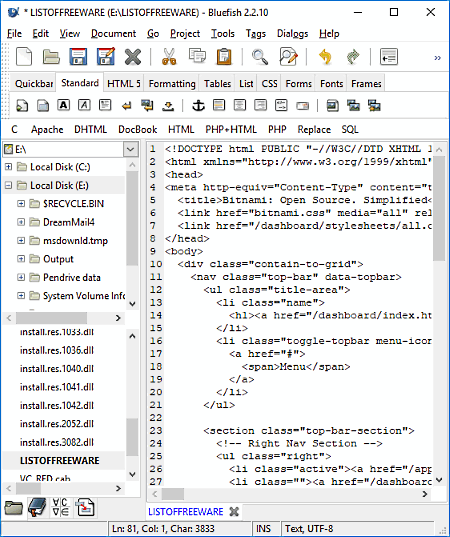
Task: Insert anchor using the anchor icon
Action: tap(198, 105)
